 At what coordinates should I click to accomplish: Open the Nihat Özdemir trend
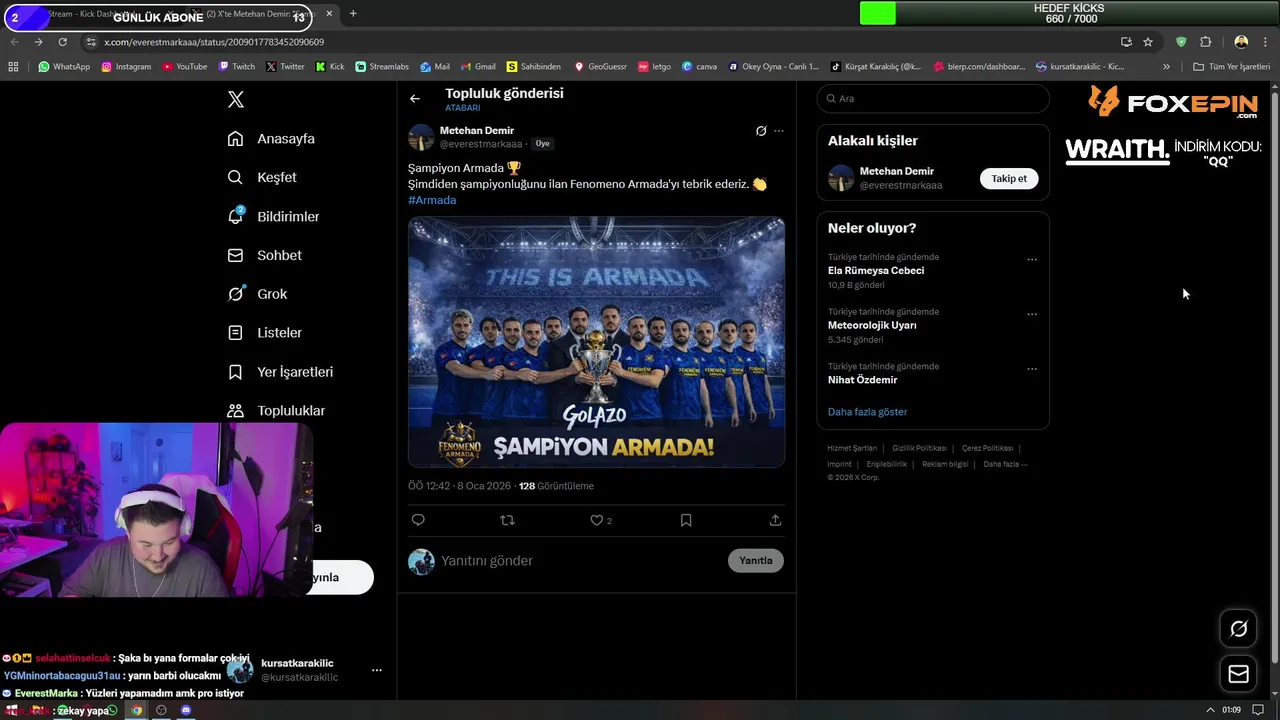[862, 380]
